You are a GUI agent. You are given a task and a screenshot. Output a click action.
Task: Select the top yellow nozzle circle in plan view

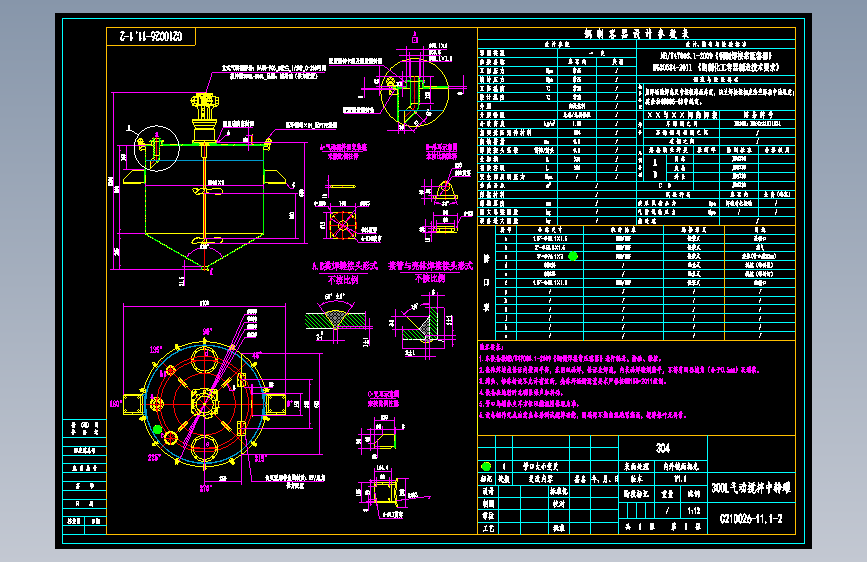pyautogui.click(x=205, y=359)
